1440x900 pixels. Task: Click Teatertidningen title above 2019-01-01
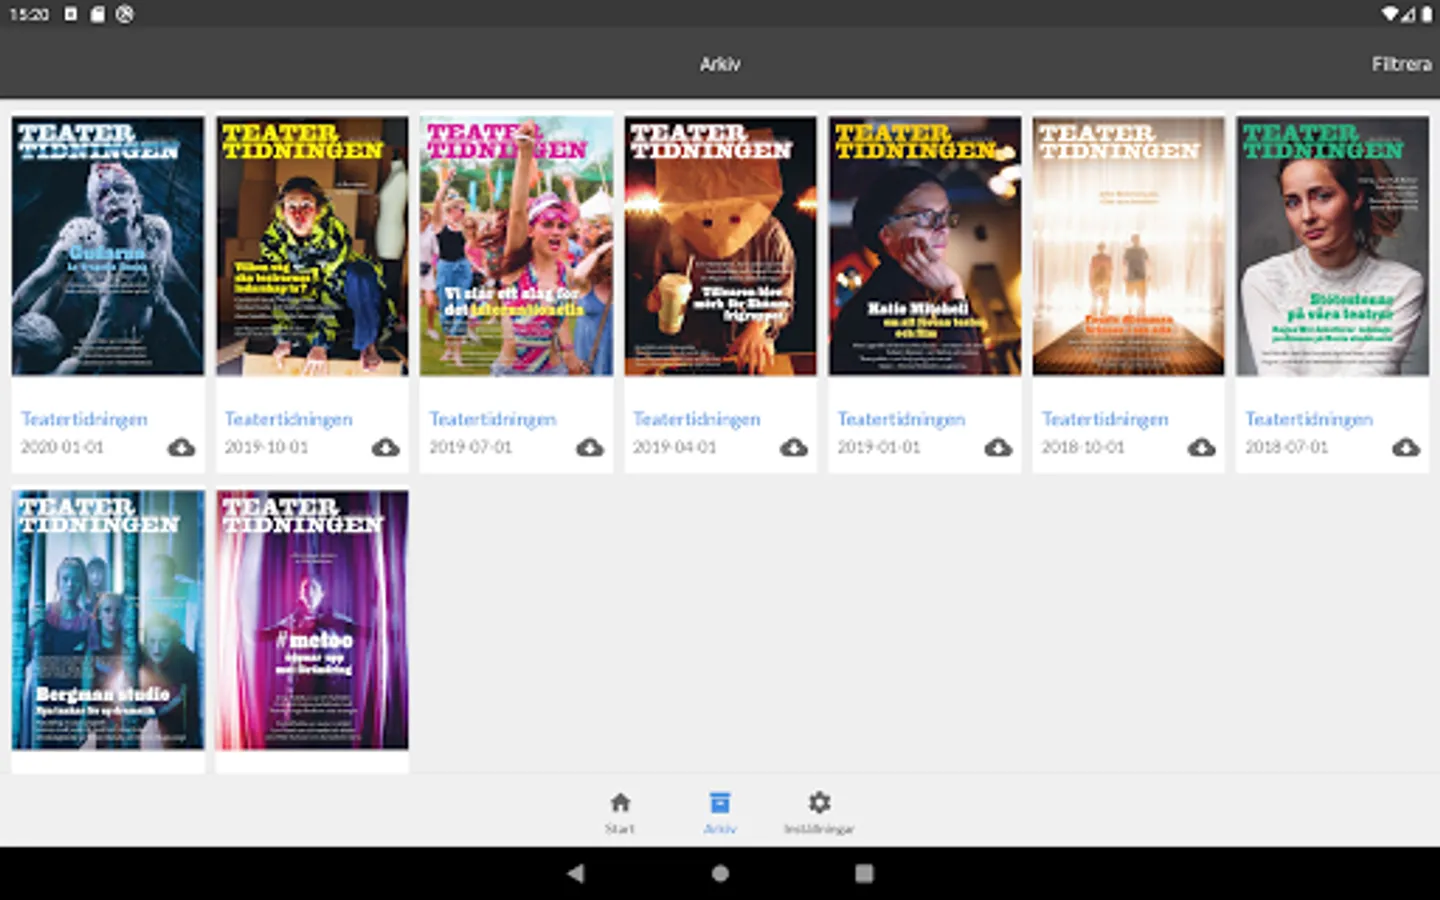tap(901, 419)
